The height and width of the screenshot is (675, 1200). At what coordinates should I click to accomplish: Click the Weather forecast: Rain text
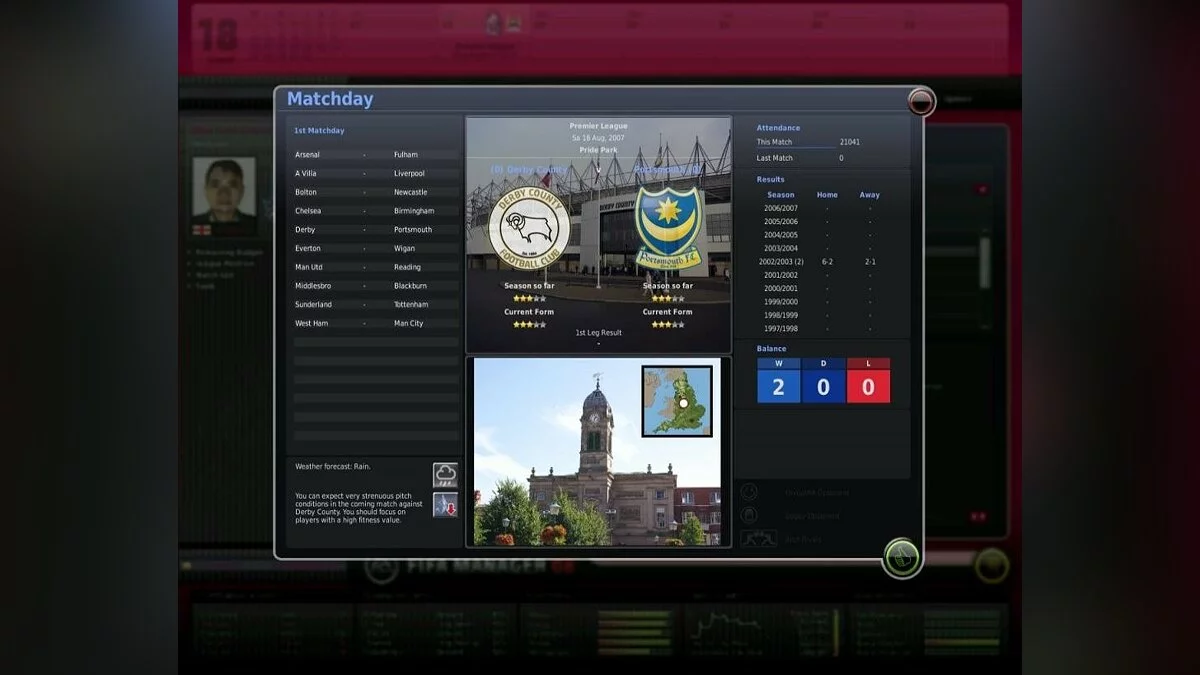332,467
